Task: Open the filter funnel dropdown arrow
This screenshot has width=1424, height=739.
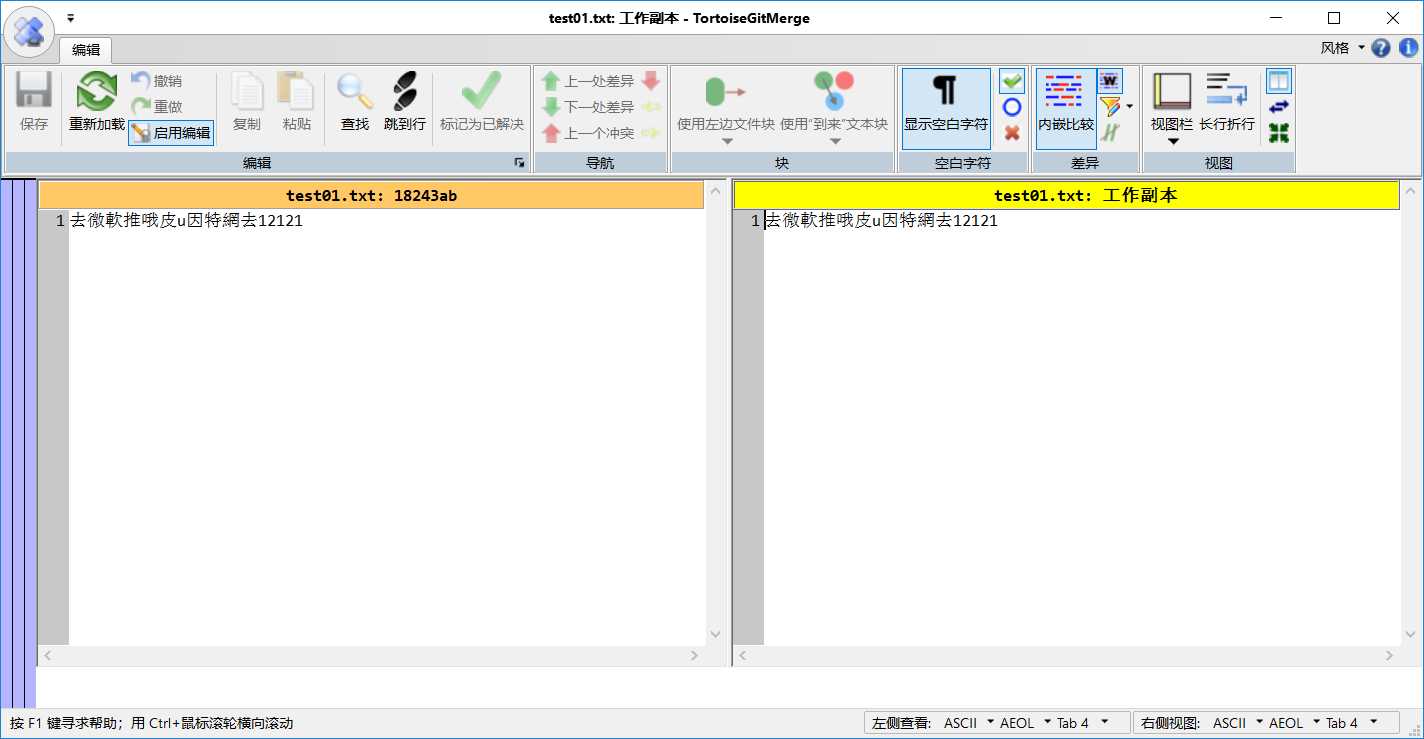Action: [1129, 107]
